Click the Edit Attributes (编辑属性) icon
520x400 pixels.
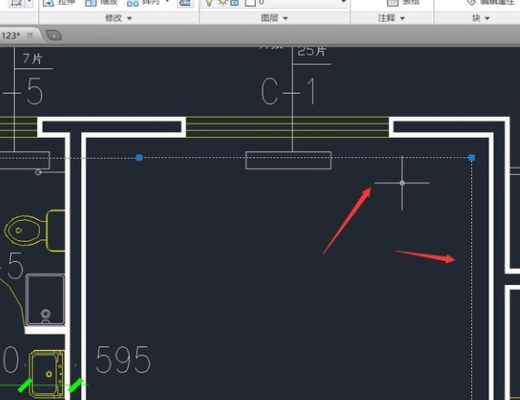[x=471, y=3]
